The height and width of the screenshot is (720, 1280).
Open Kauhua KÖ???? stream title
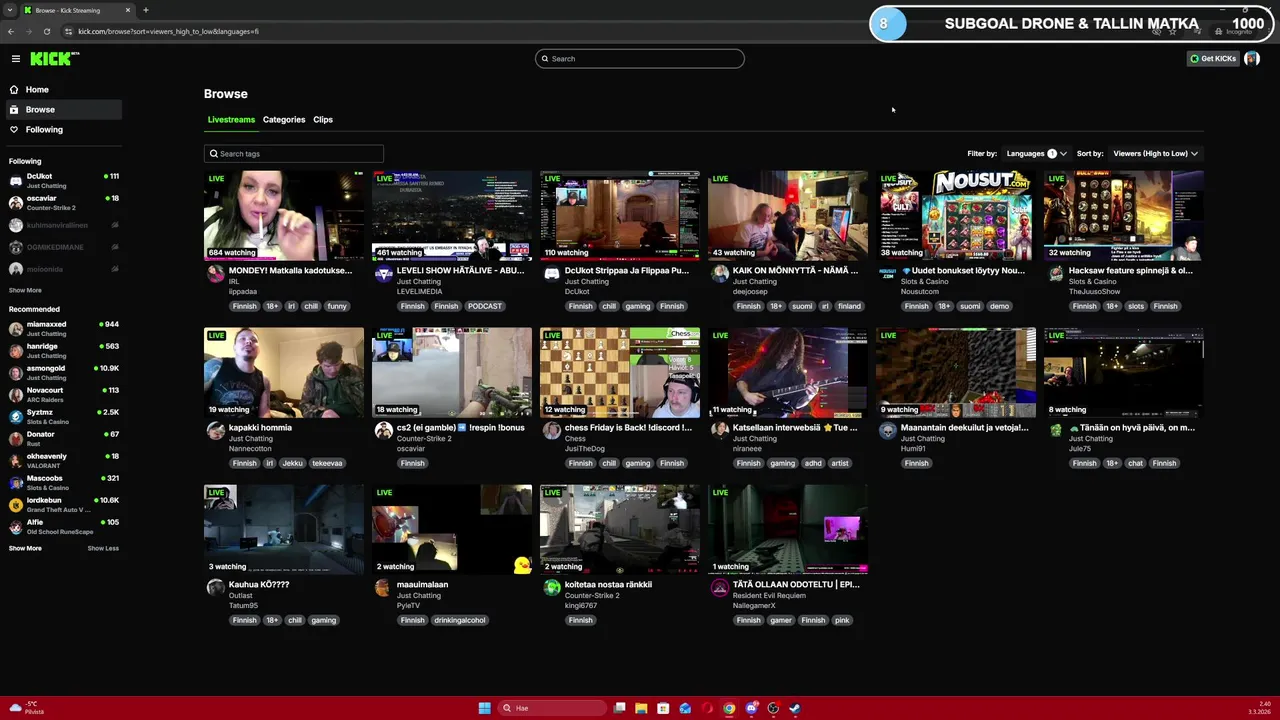[x=259, y=584]
